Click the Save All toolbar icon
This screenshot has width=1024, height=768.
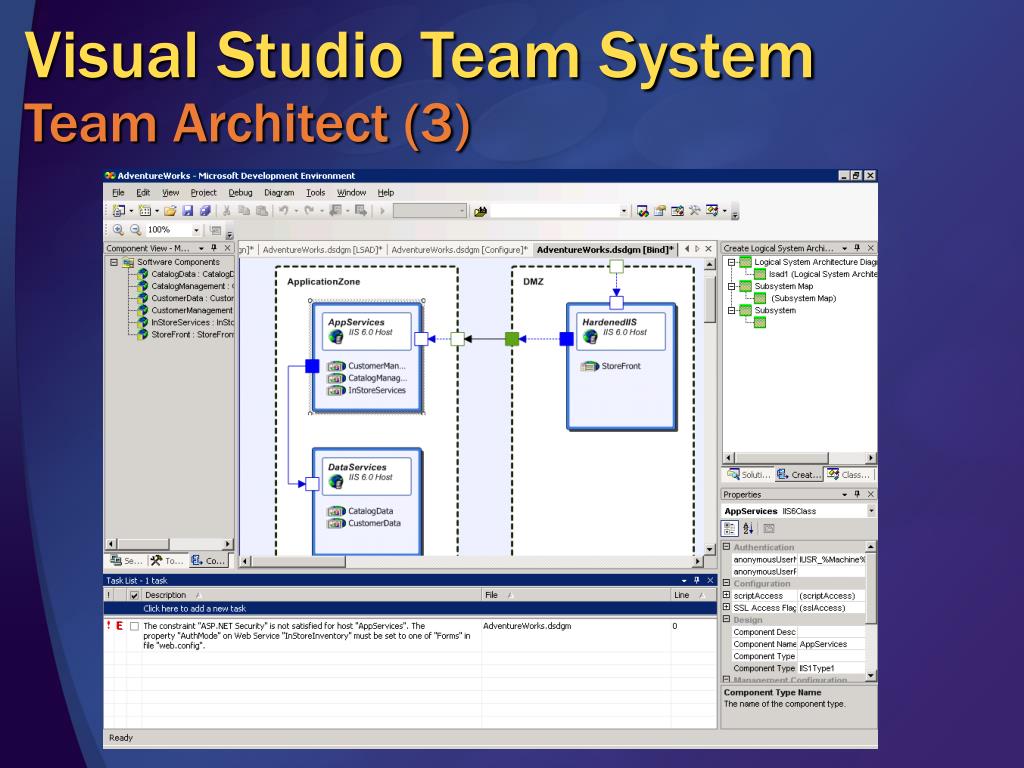pyautogui.click(x=205, y=211)
